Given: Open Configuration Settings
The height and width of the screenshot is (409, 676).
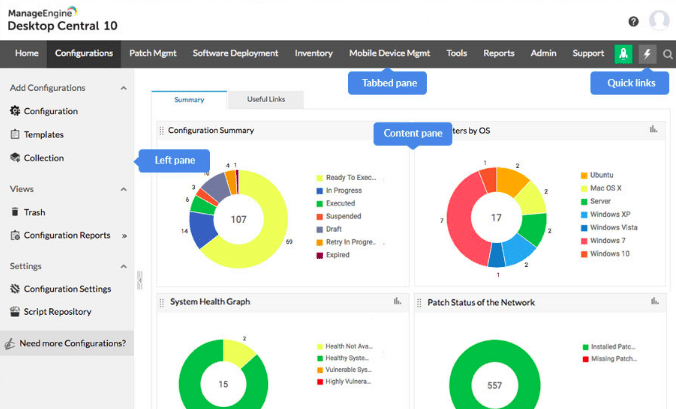Looking at the screenshot, I should [x=67, y=289].
